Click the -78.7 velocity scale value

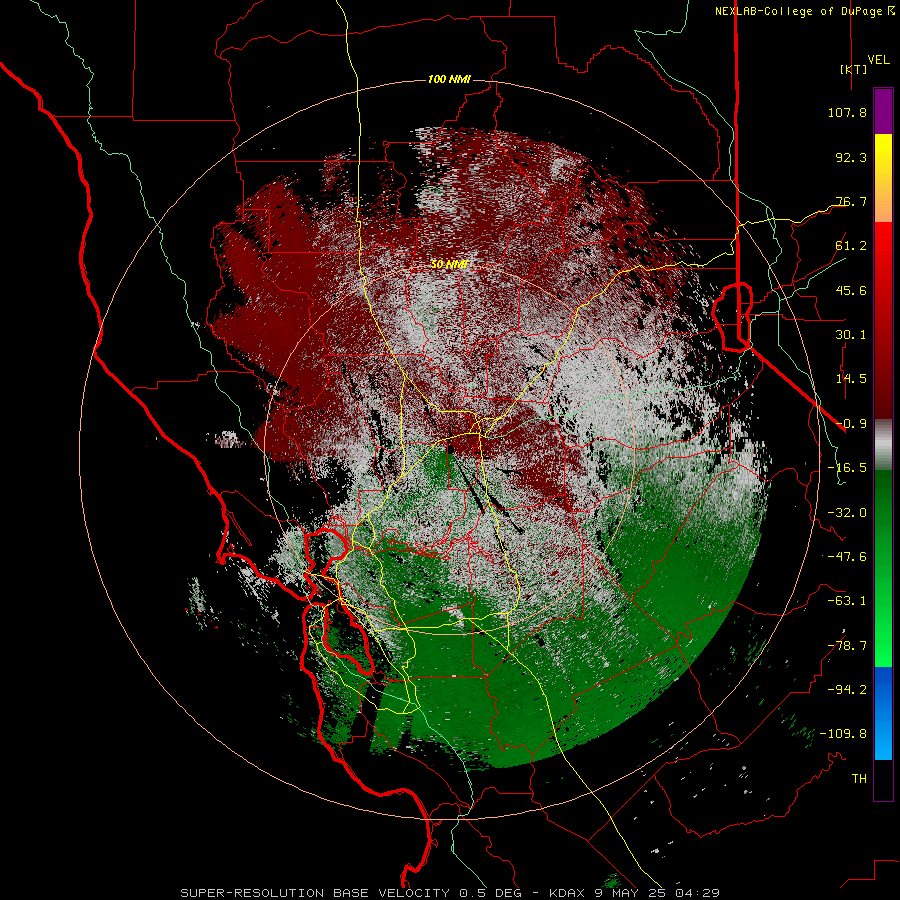pyautogui.click(x=847, y=646)
